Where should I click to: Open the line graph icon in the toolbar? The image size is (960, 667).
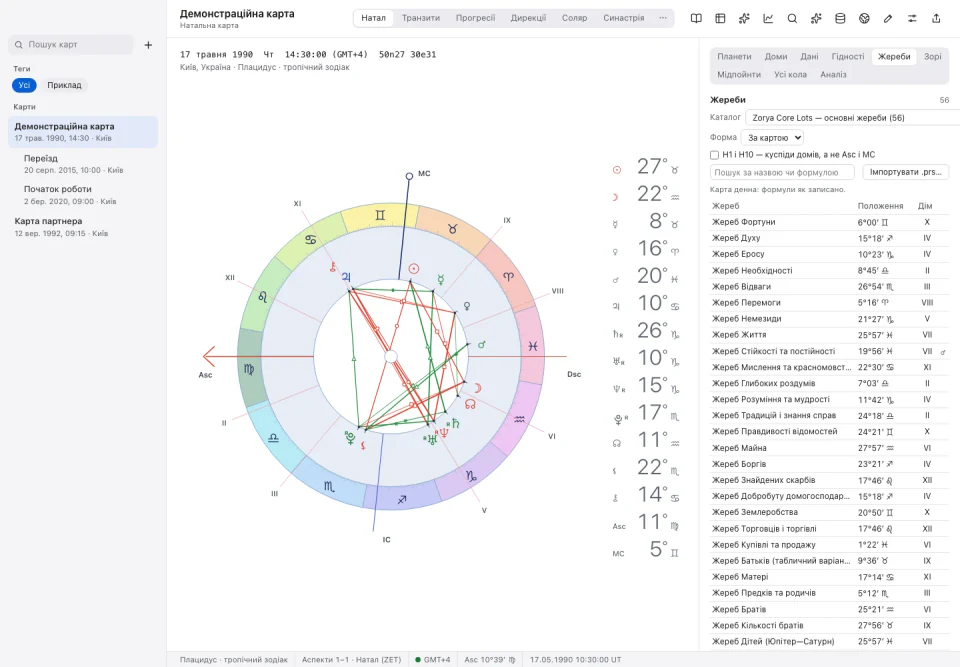tap(768, 18)
